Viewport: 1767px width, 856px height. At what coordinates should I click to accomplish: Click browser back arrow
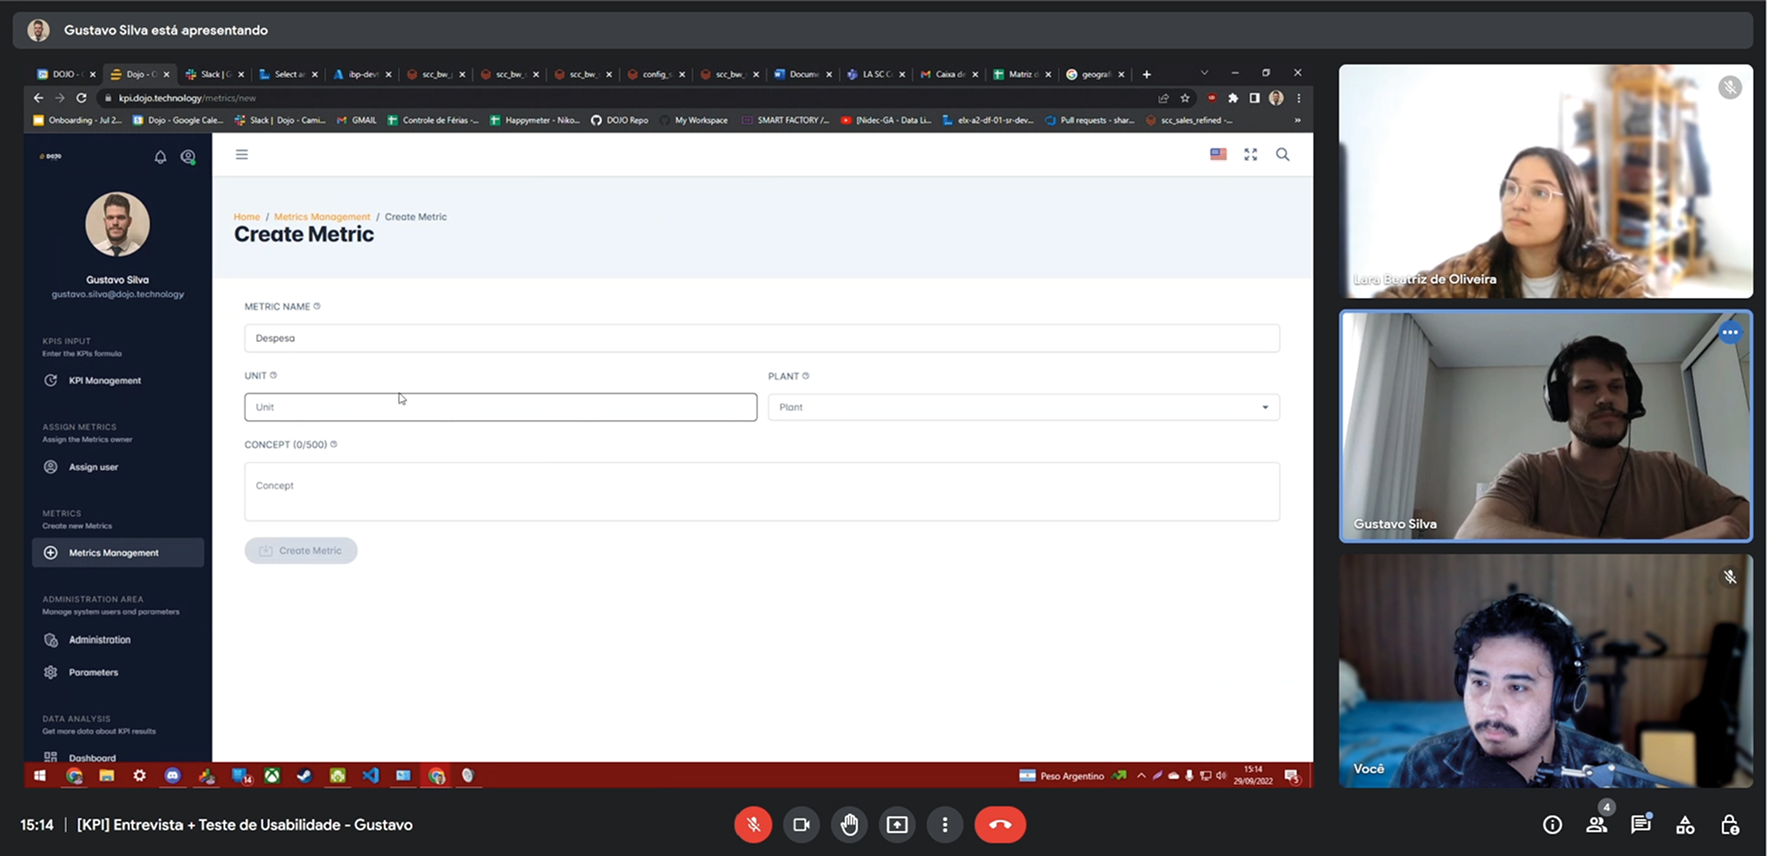pyautogui.click(x=38, y=98)
